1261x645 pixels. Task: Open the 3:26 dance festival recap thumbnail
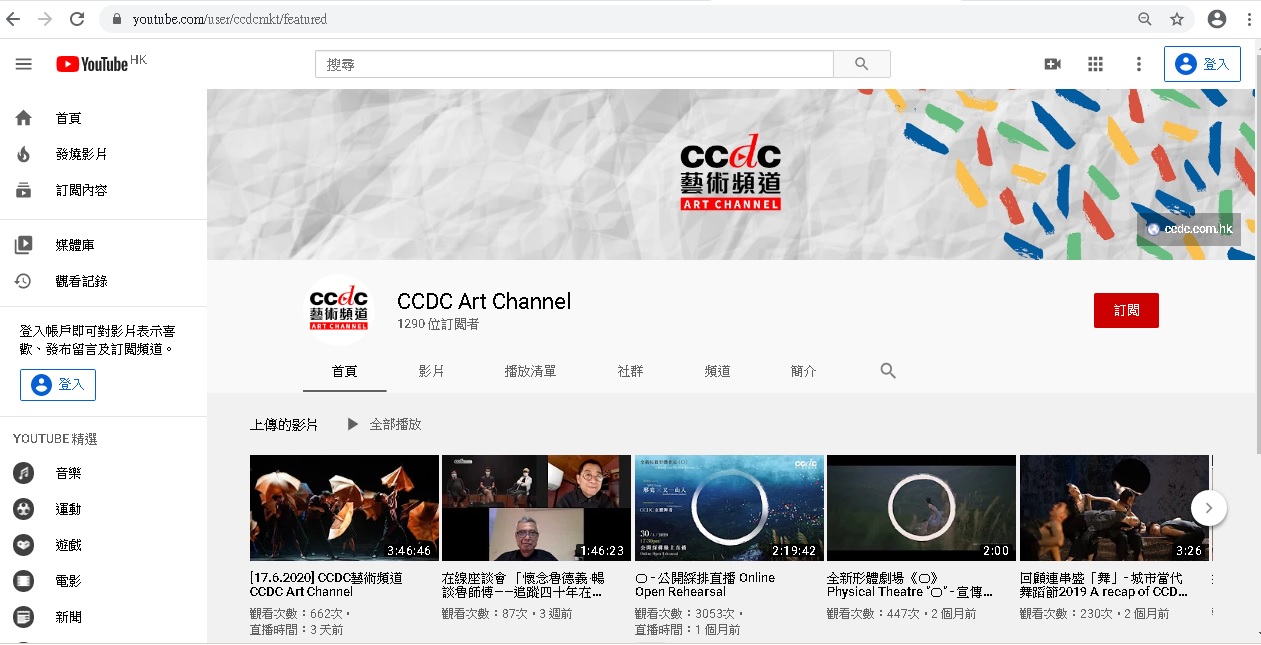coord(1114,508)
